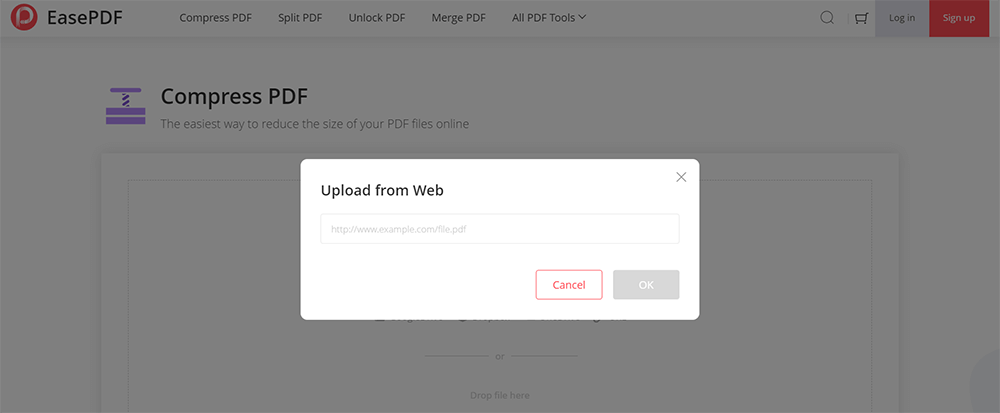
Task: Click the EasePDF red logo icon
Action: pyautogui.click(x=24, y=17)
